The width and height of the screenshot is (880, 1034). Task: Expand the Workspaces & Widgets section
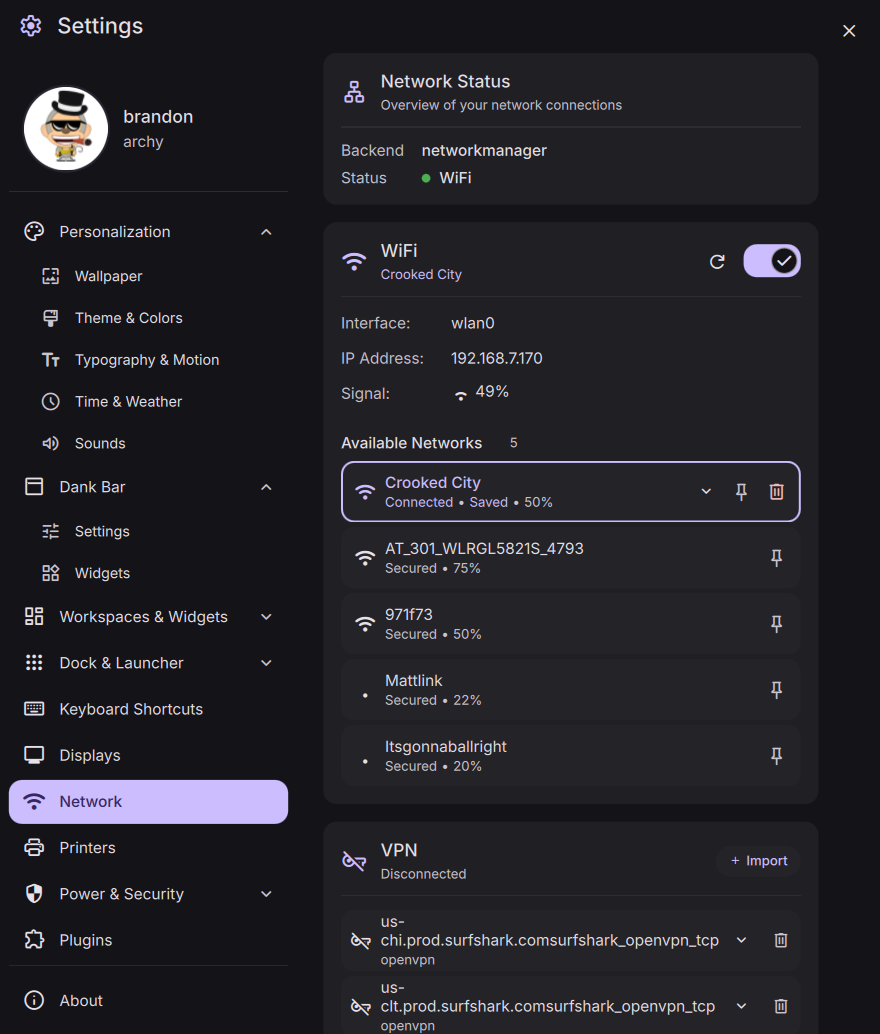pyautogui.click(x=266, y=617)
